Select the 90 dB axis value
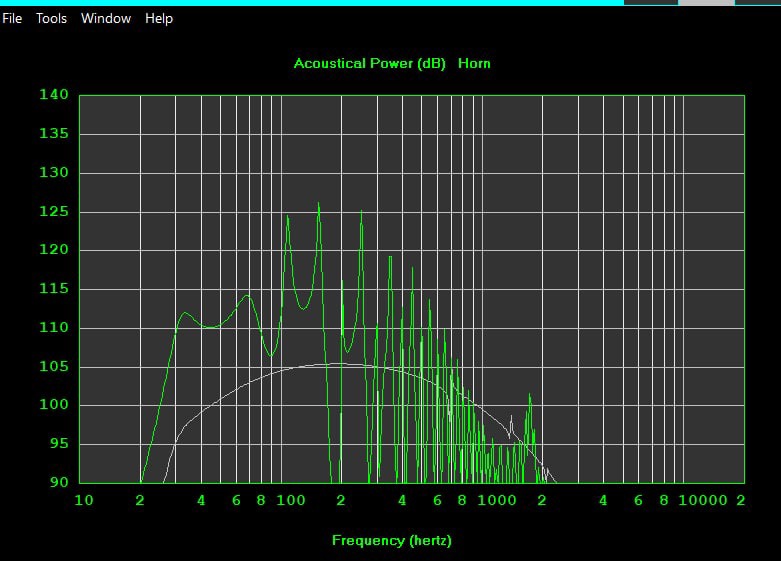The height and width of the screenshot is (561, 781). (x=59, y=482)
